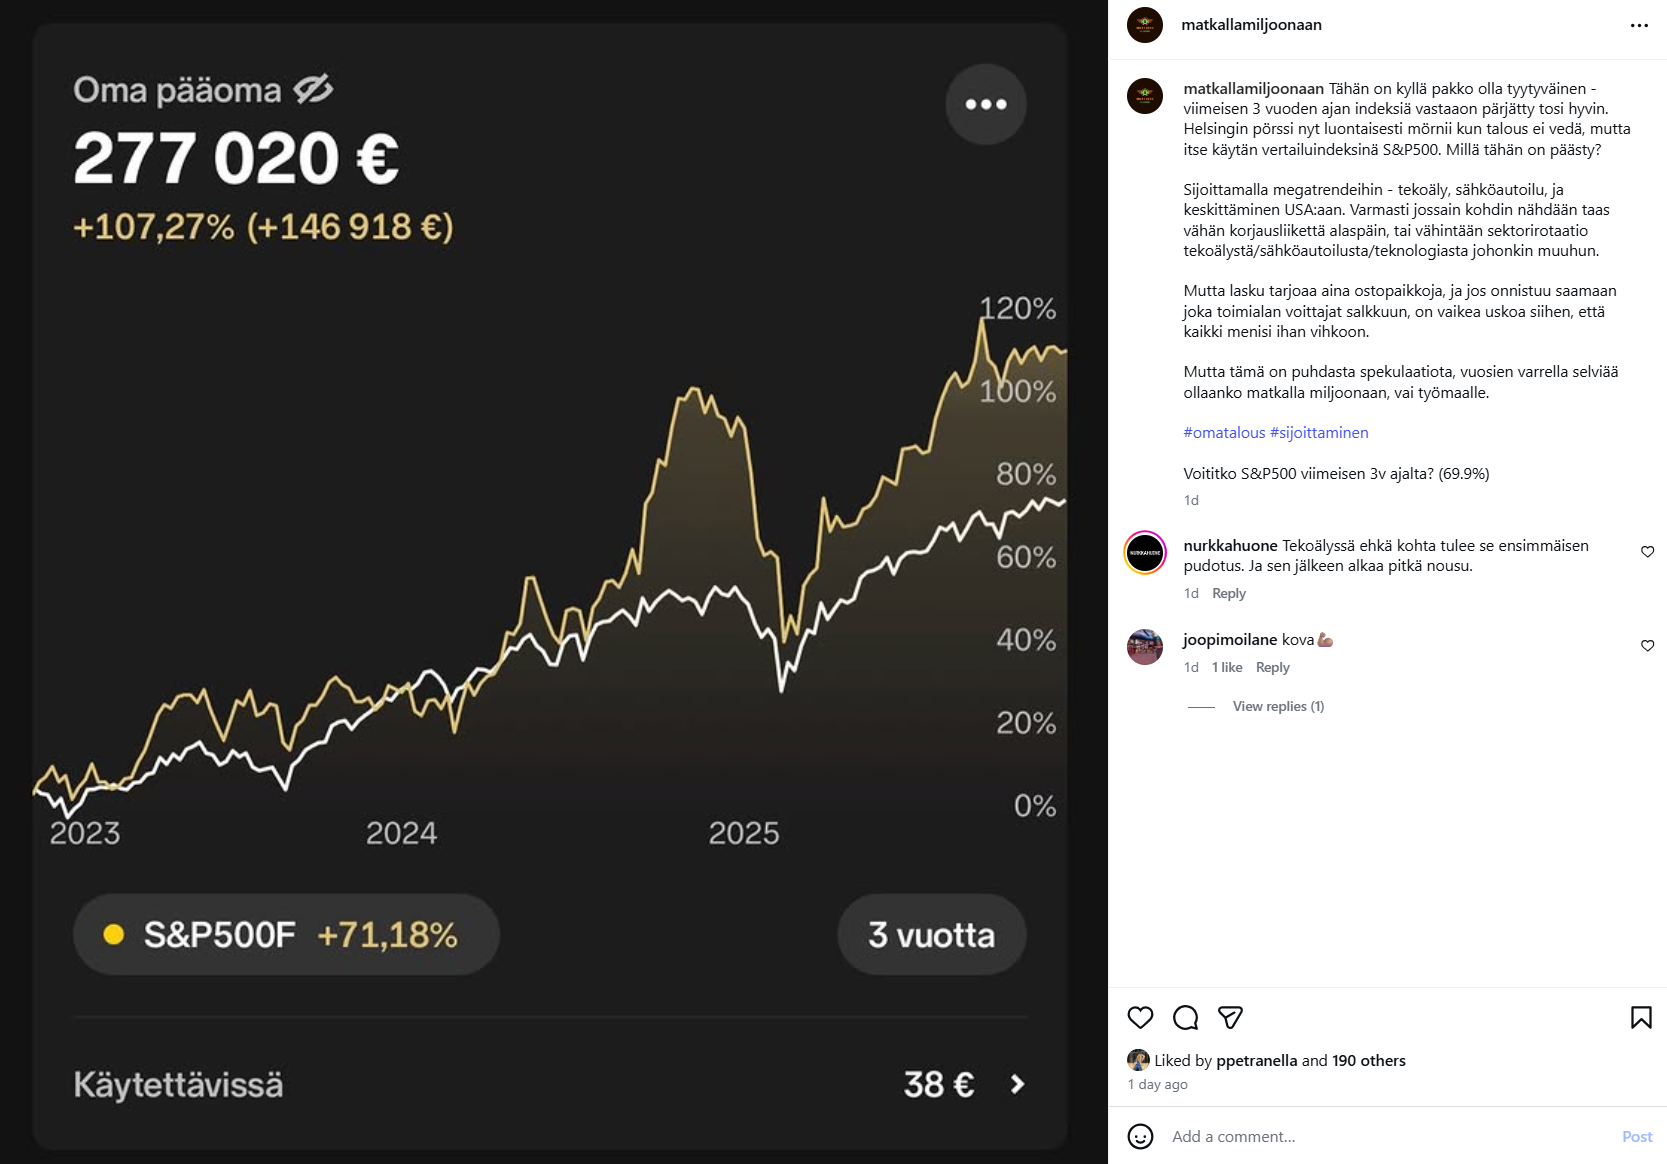Click the Post button to submit a comment
The height and width of the screenshot is (1164, 1667).
tap(1637, 1136)
